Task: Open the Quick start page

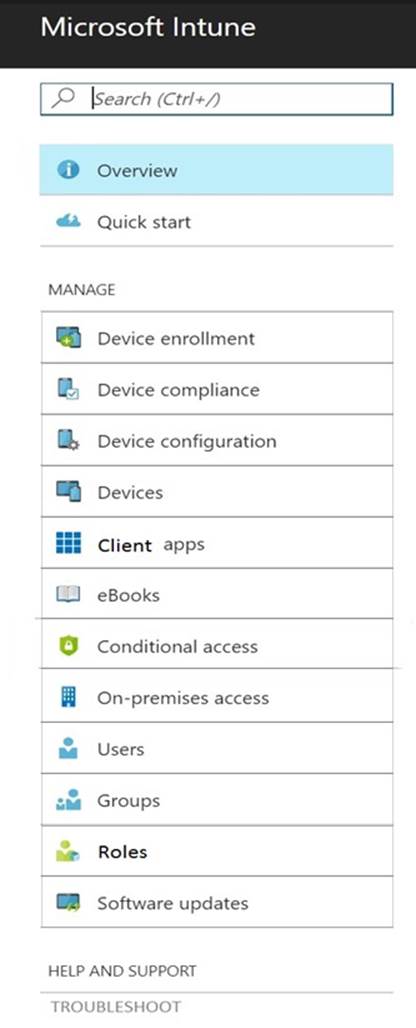Action: [x=216, y=222]
